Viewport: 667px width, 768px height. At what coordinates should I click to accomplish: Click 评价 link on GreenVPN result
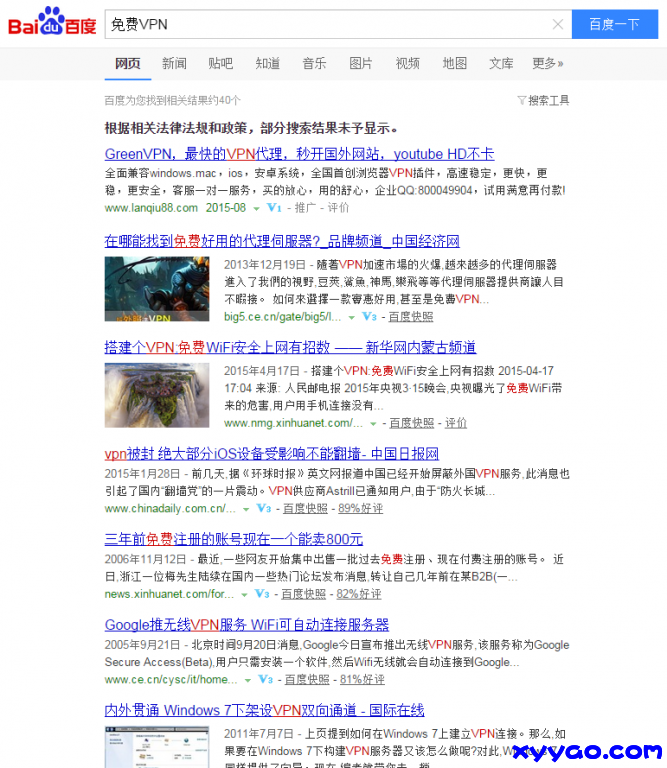338,208
